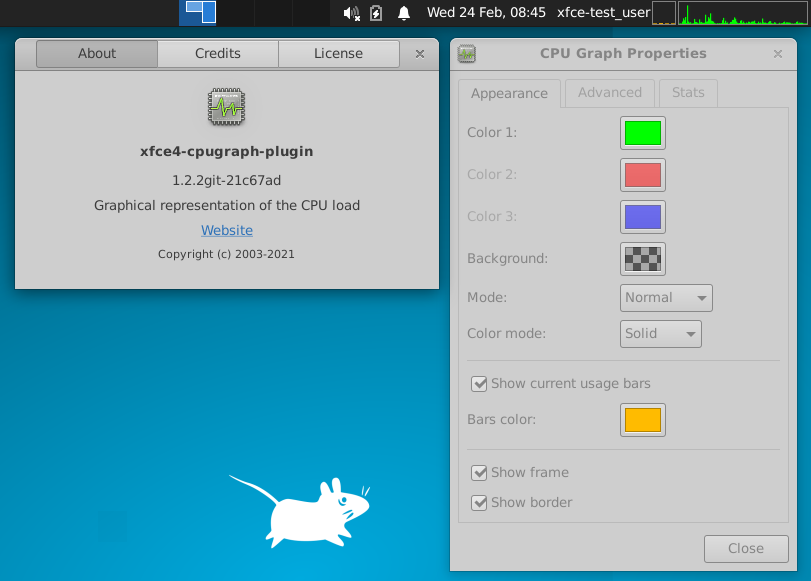Click the version text 1.2.2git-21c67ad
811x581 pixels.
[227, 181]
